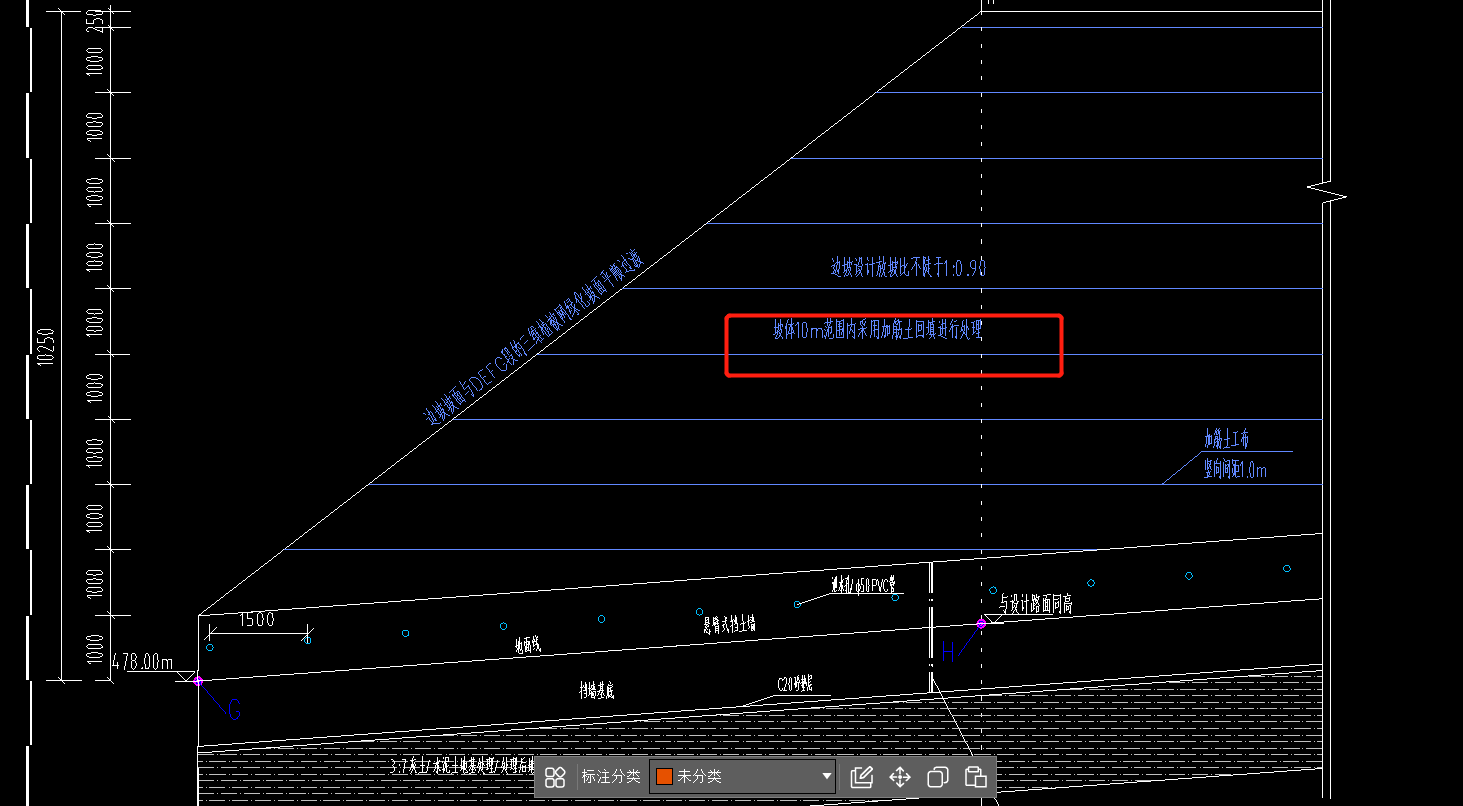Viewport: 1463px width, 806px height.
Task: Click the φ50PVC管 drain hole label
Action: (x=864, y=583)
